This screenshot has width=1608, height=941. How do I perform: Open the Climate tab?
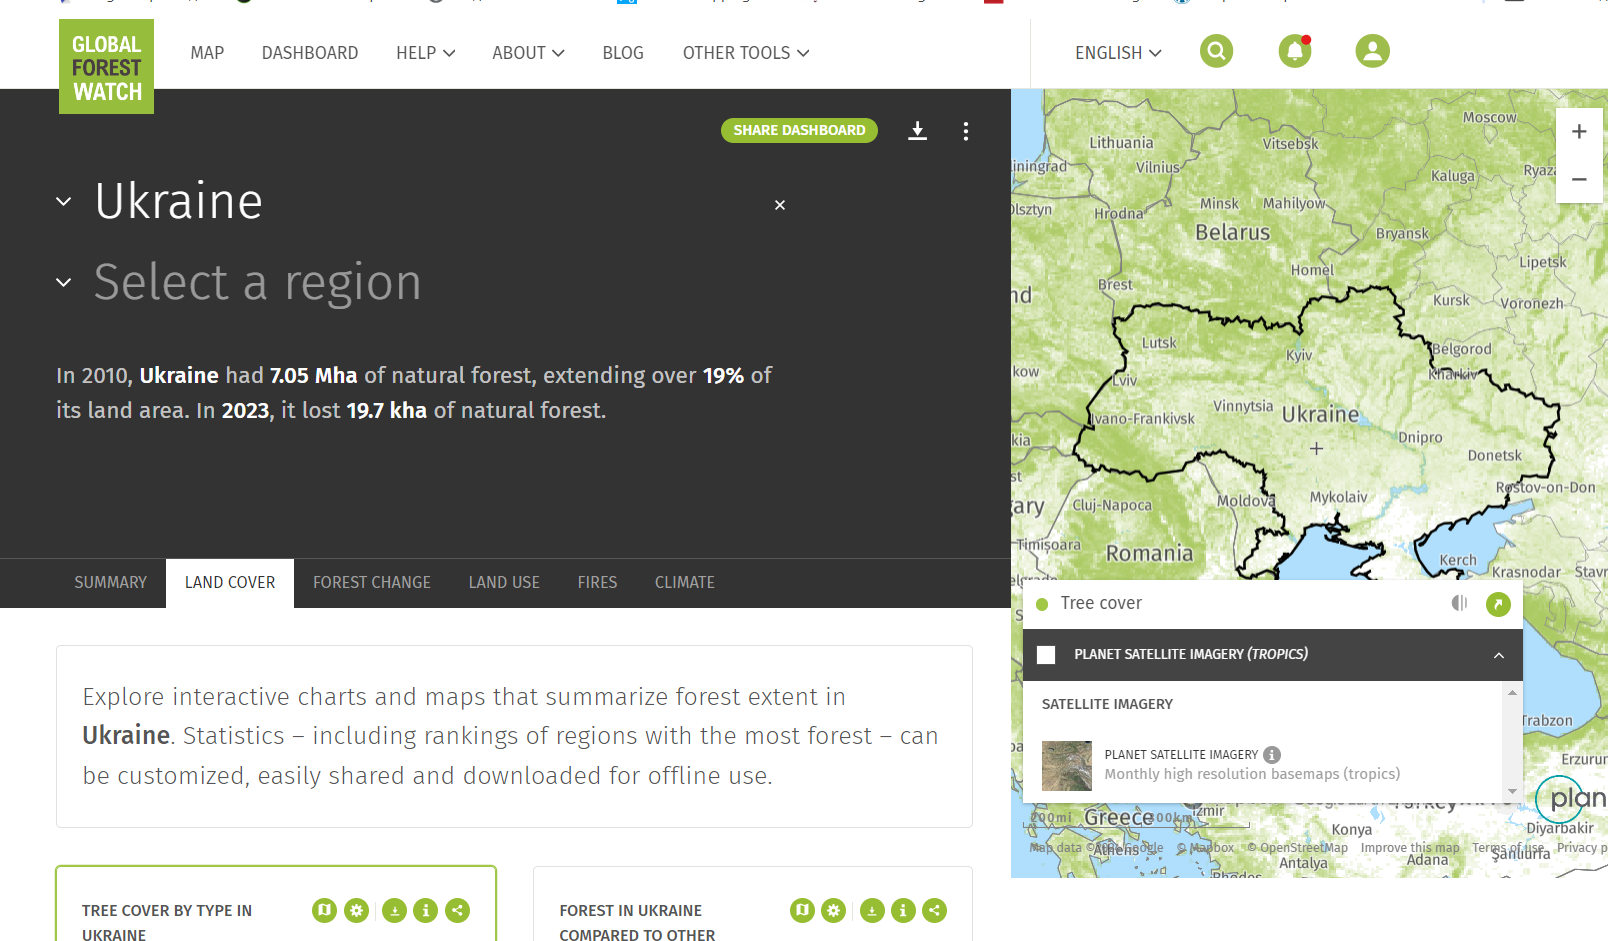coord(685,583)
